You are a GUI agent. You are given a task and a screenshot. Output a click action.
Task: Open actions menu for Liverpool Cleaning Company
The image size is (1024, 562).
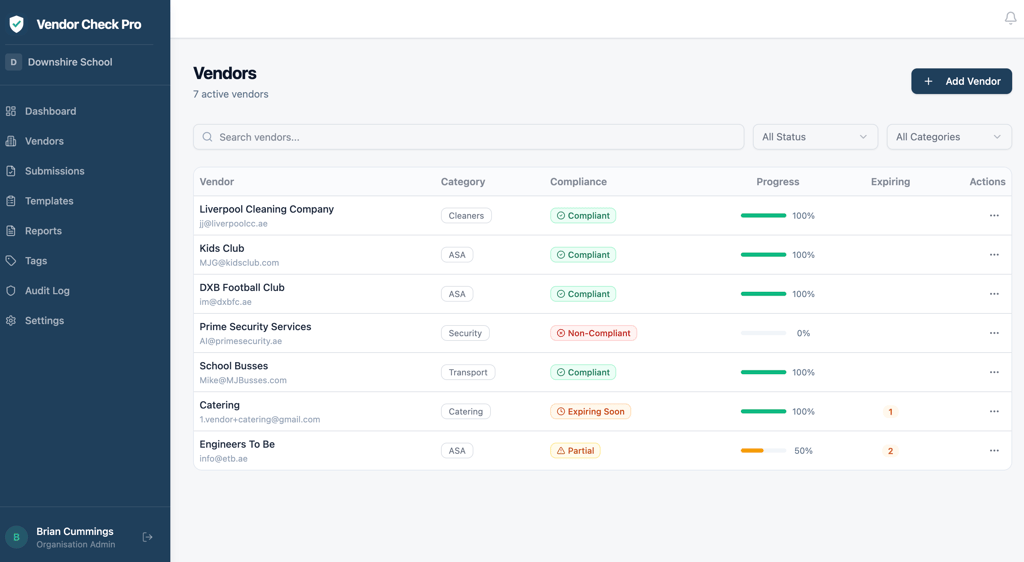pyautogui.click(x=993, y=216)
